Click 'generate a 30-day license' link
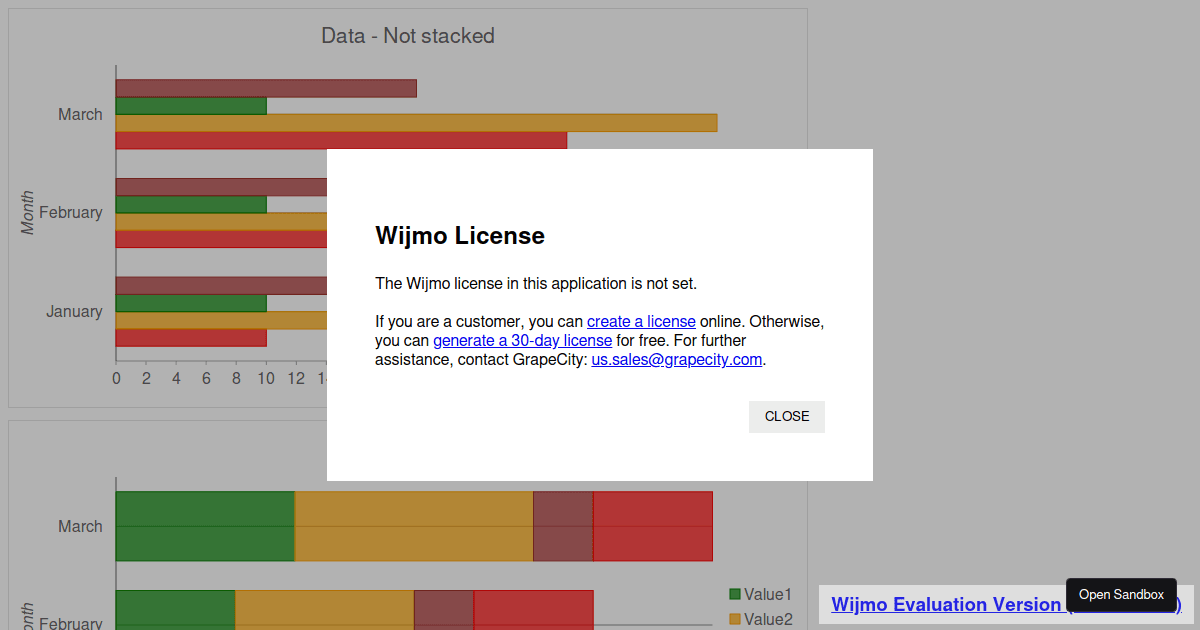Viewport: 1200px width, 630px height. pos(522,341)
